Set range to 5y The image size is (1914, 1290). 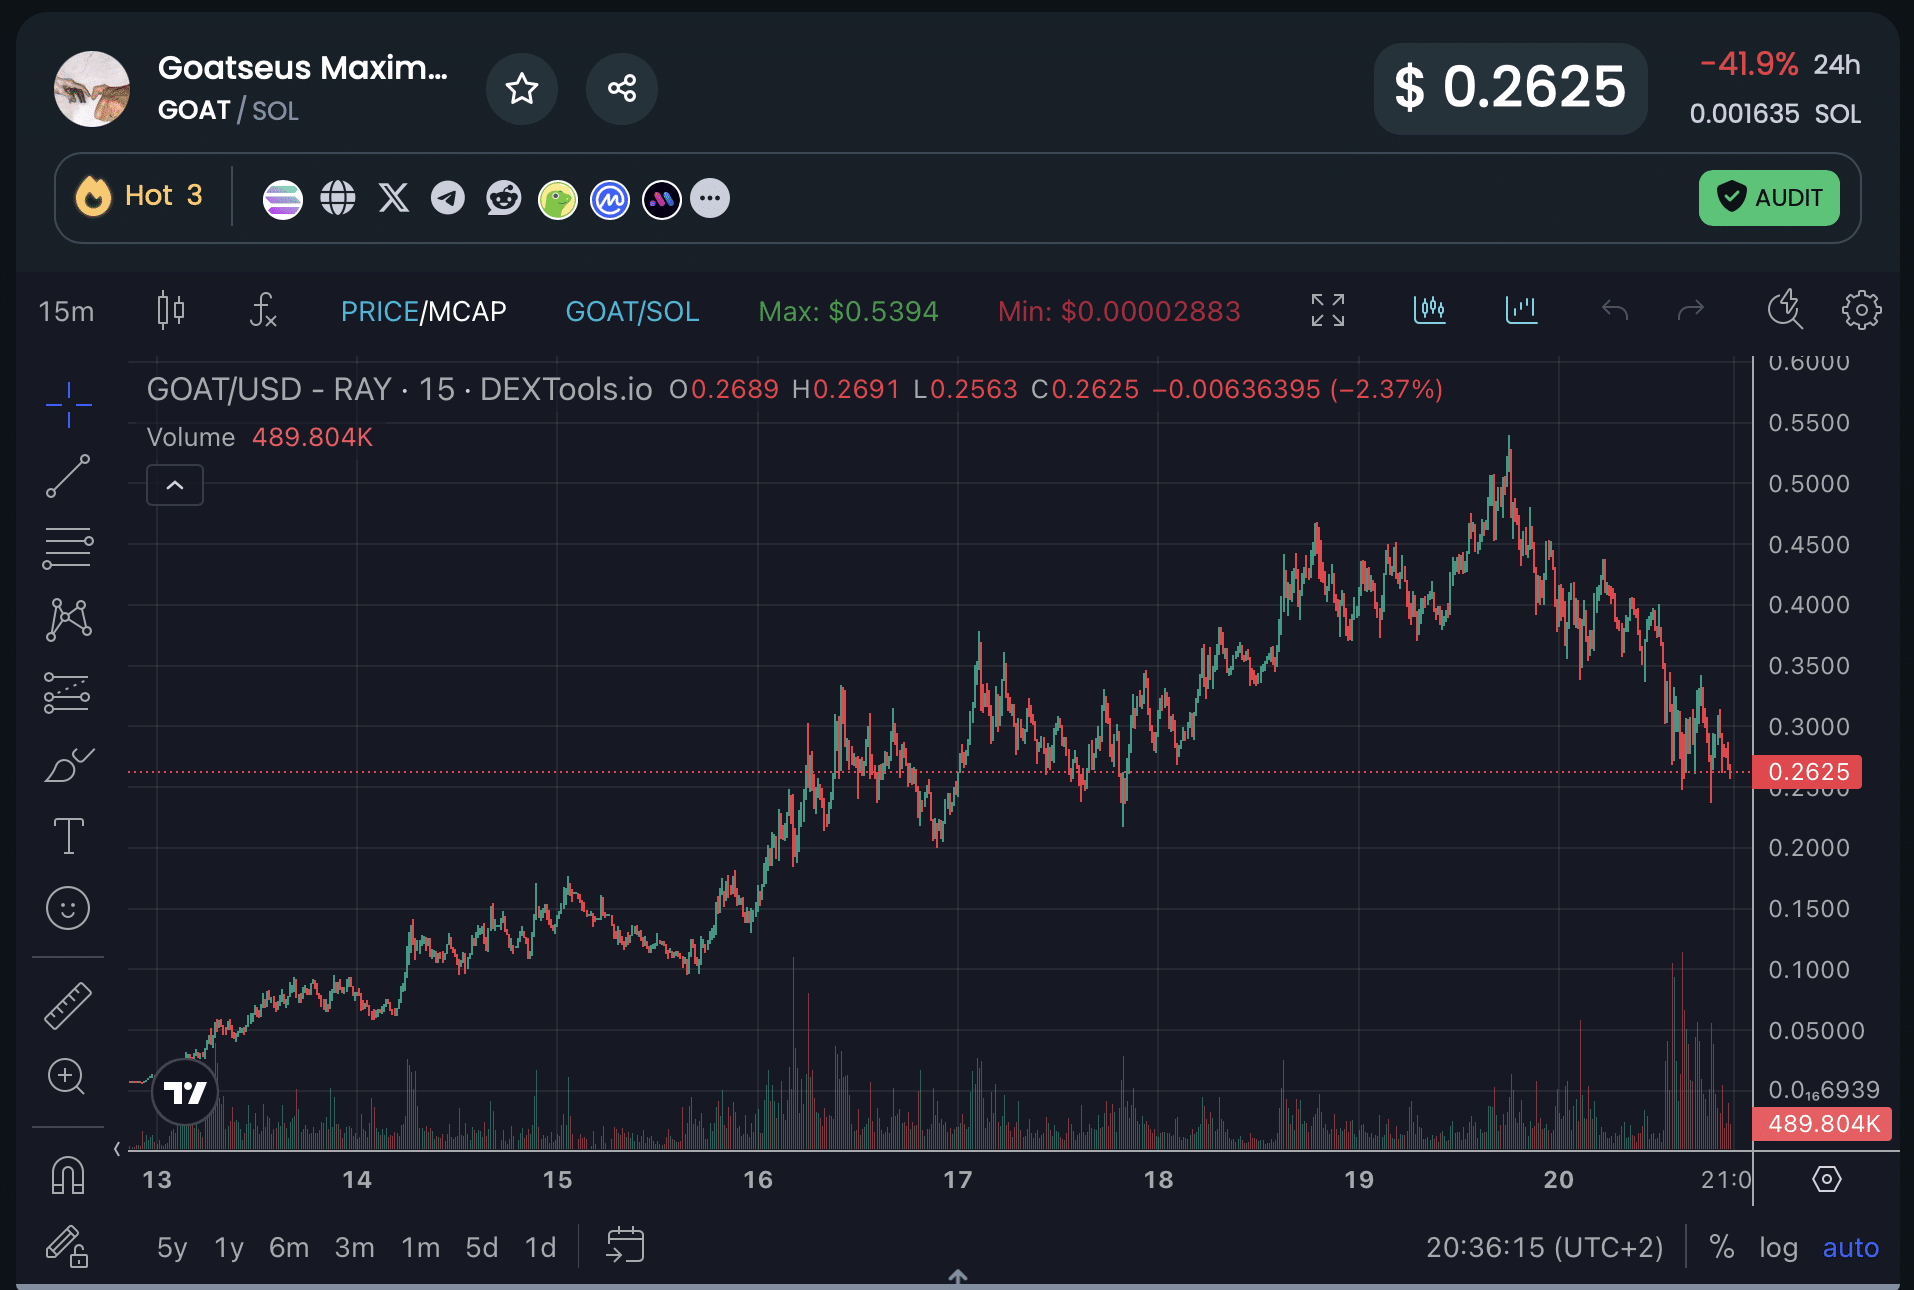pyautogui.click(x=172, y=1248)
